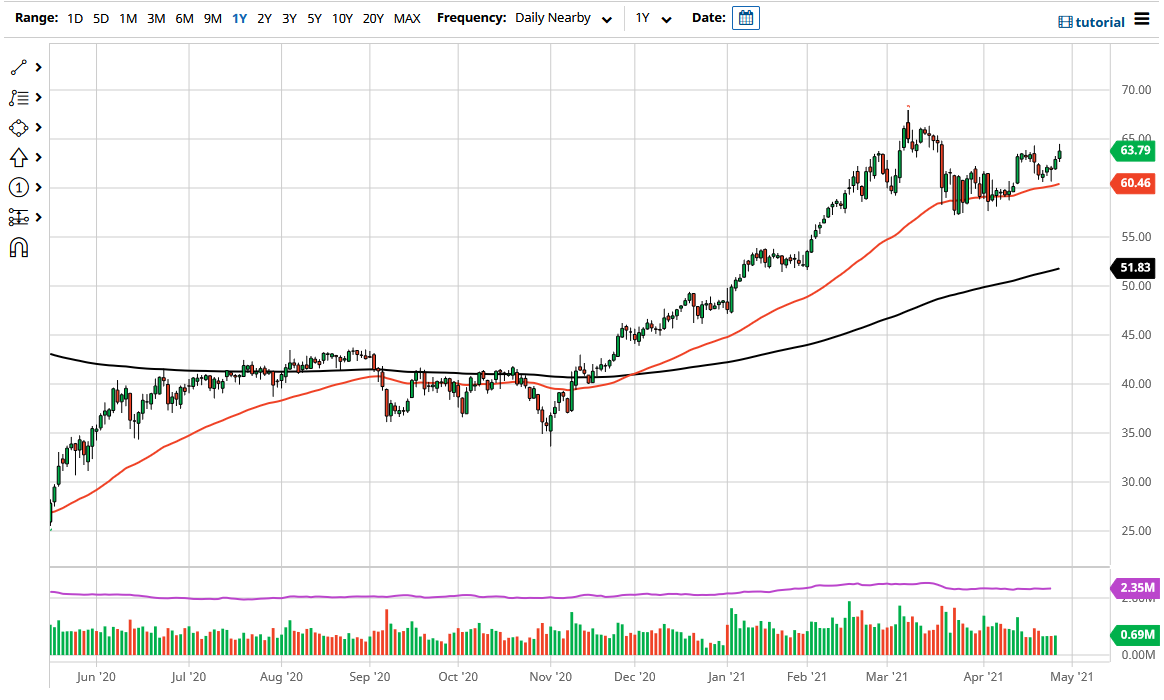Select the 6M range tab
Image resolution: width=1164 pixels, height=700 pixels.
click(x=184, y=18)
